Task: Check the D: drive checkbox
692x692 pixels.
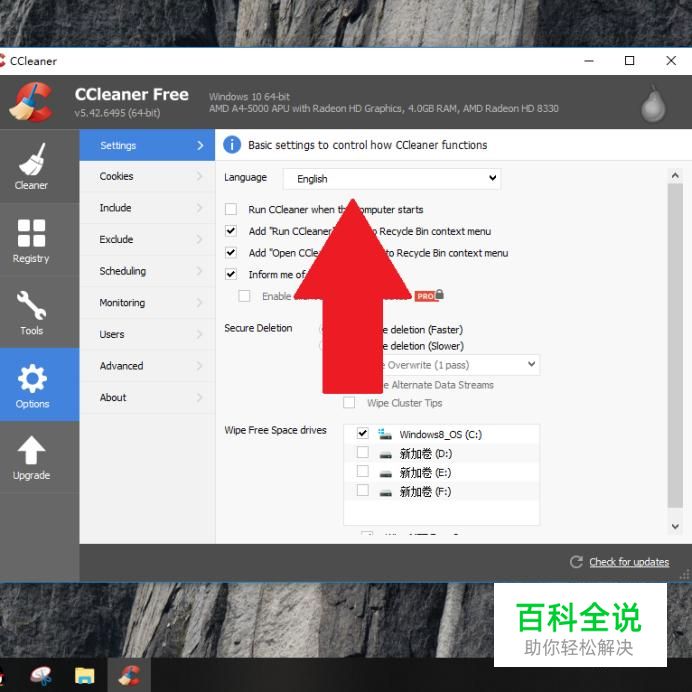Action: (x=362, y=452)
